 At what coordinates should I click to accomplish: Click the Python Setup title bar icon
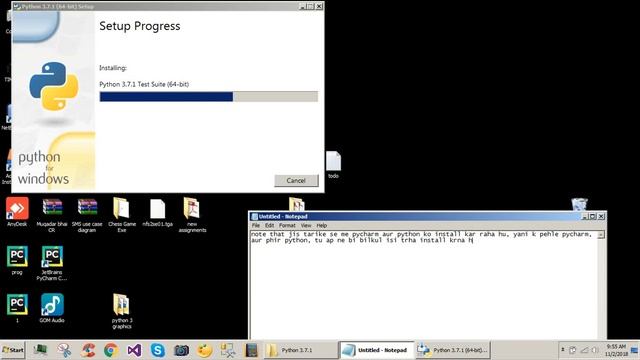click(17, 6)
